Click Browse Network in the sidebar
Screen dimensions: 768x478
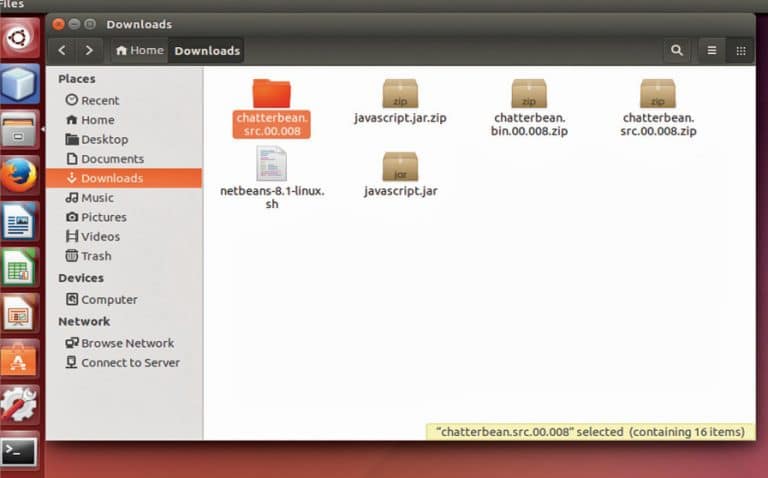(127, 343)
